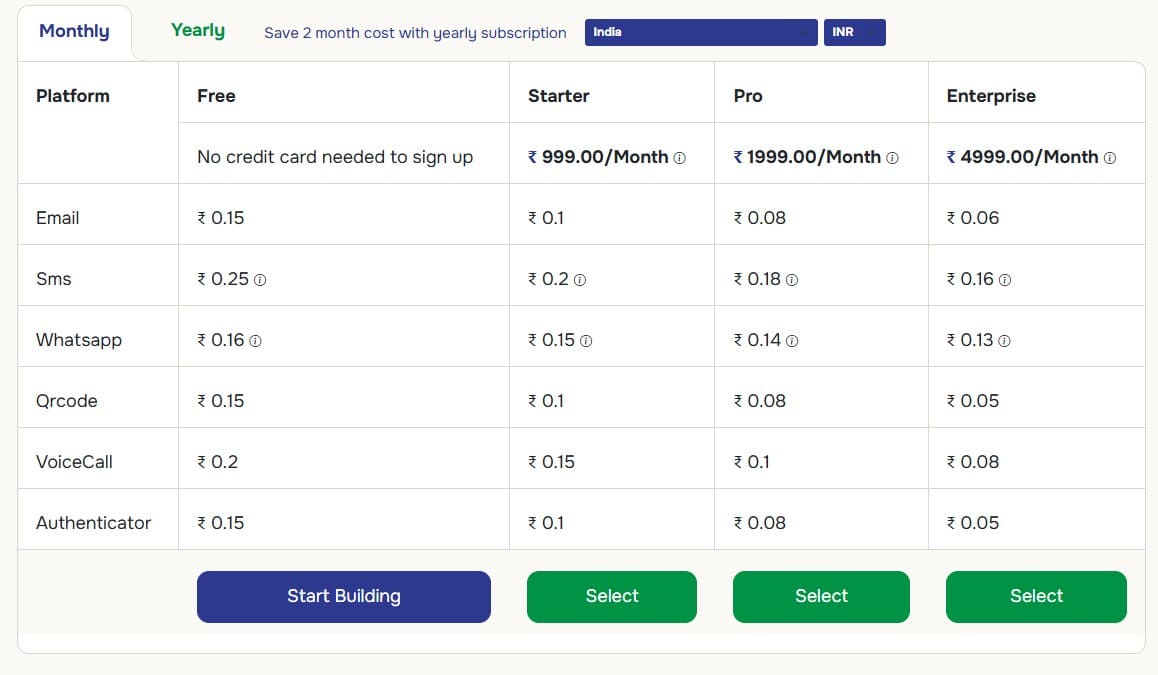Switch to the Monthly pricing tab
1158x675 pixels.
[74, 31]
